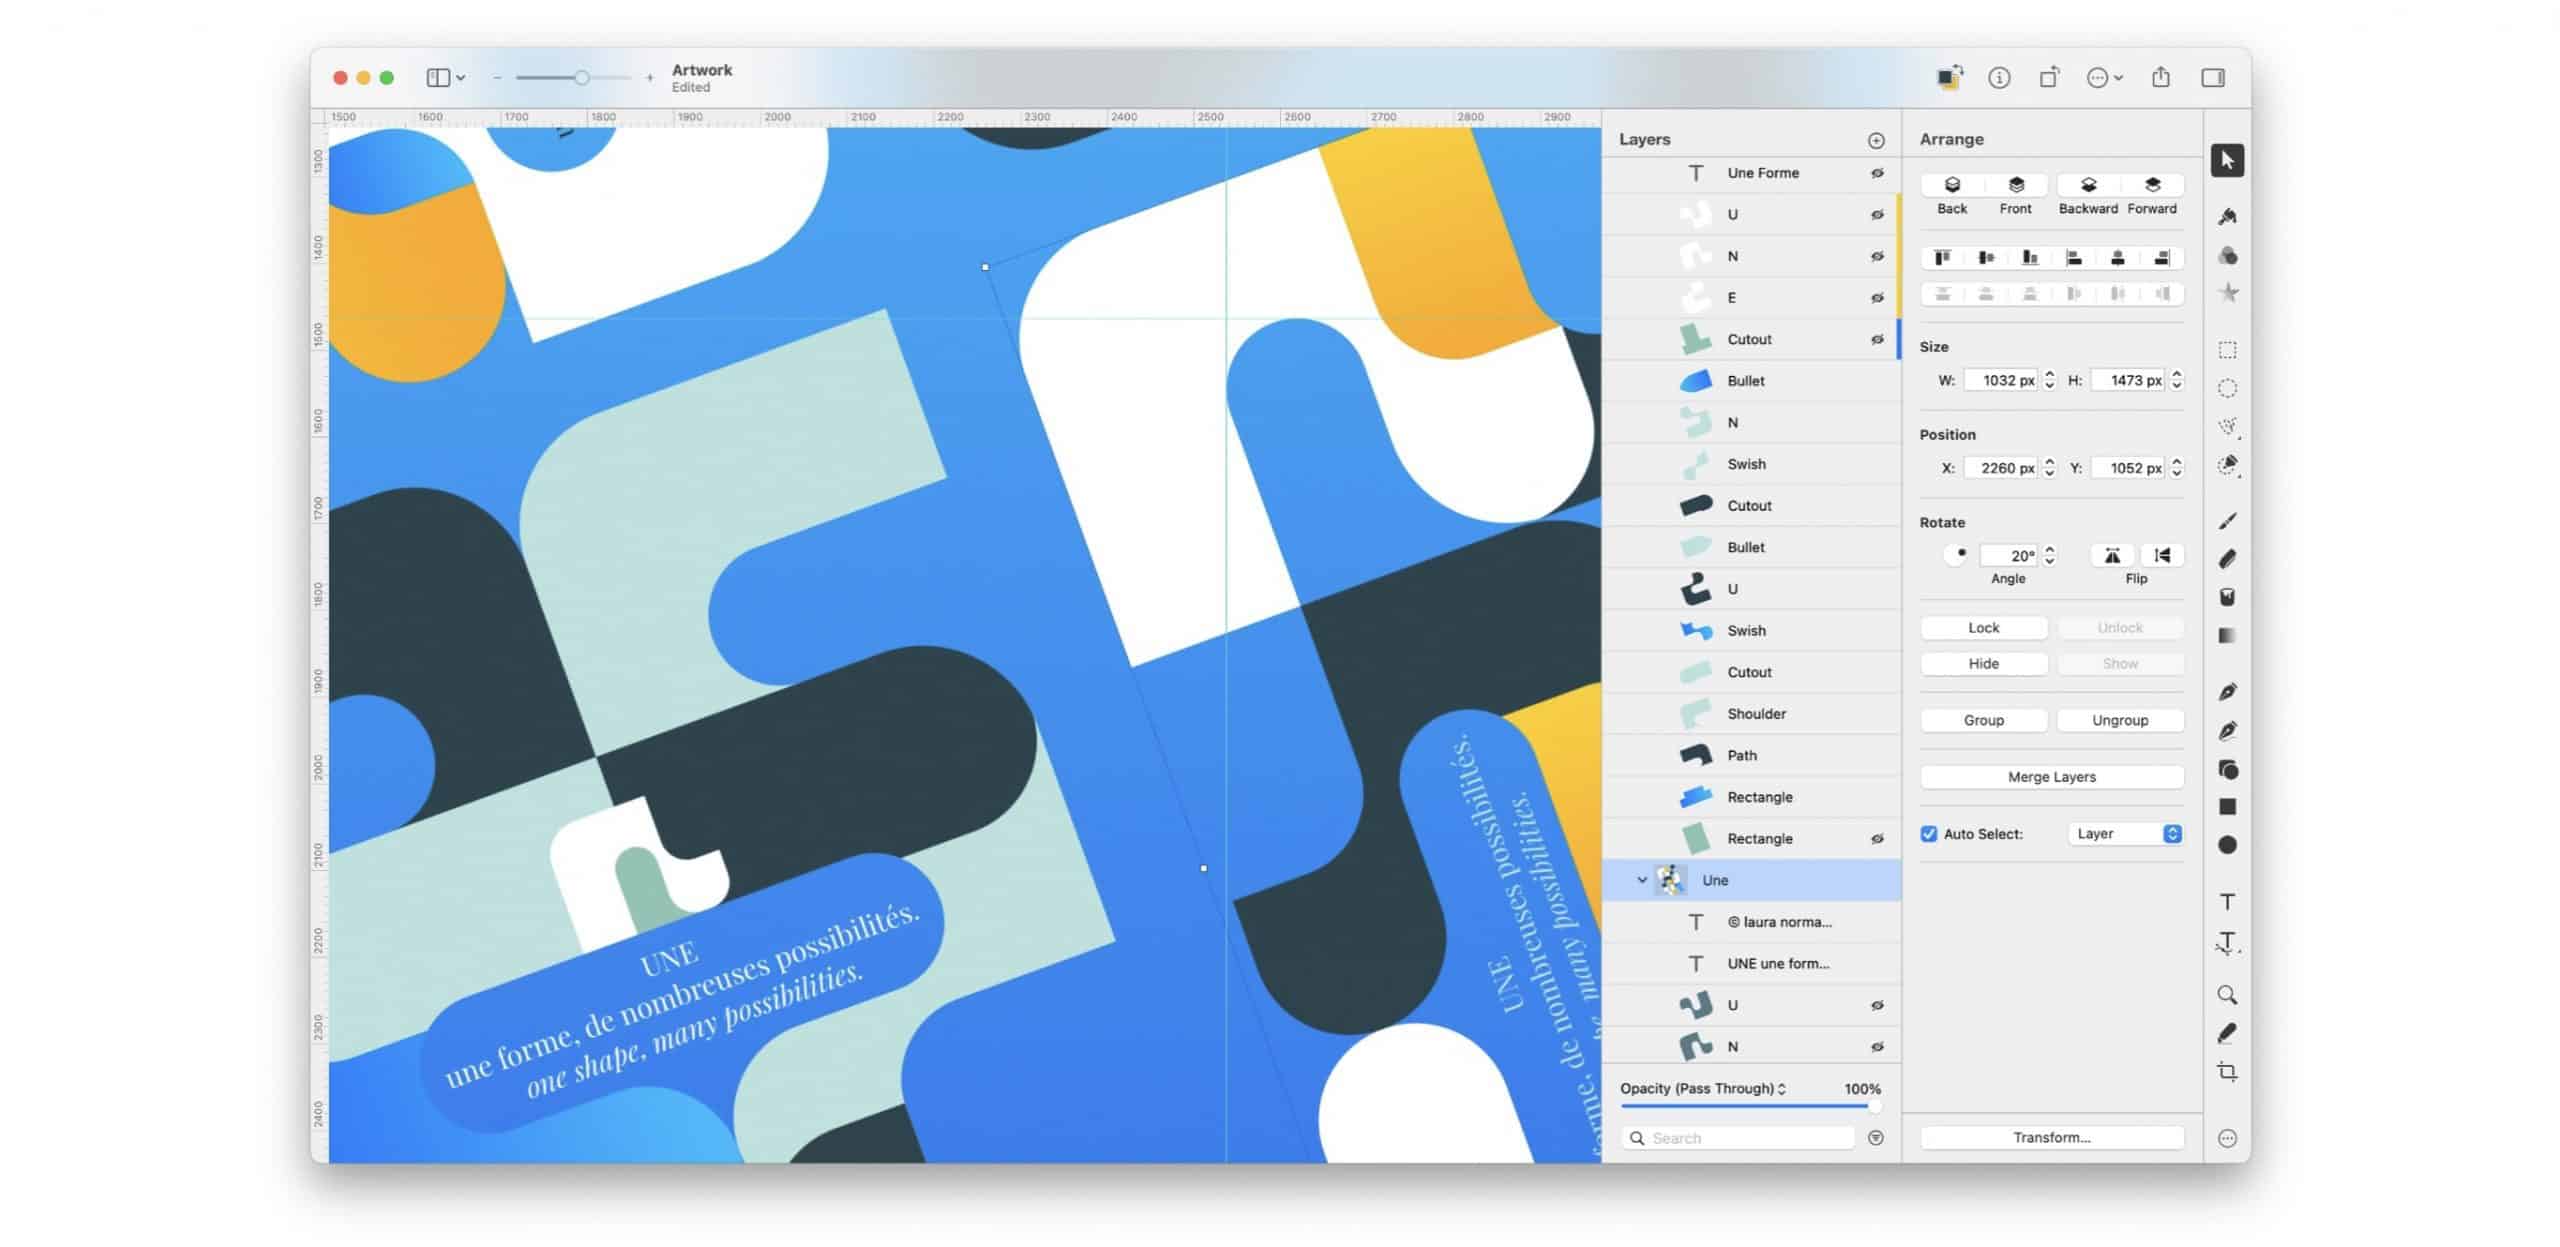
Task: Select the Arrange arrow tool
Action: 2227,160
